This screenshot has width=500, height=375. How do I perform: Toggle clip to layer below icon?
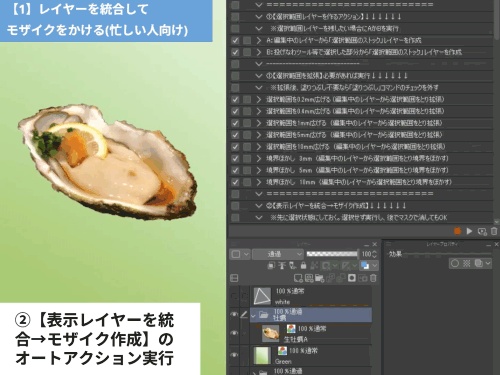pyautogui.click(x=271, y=266)
